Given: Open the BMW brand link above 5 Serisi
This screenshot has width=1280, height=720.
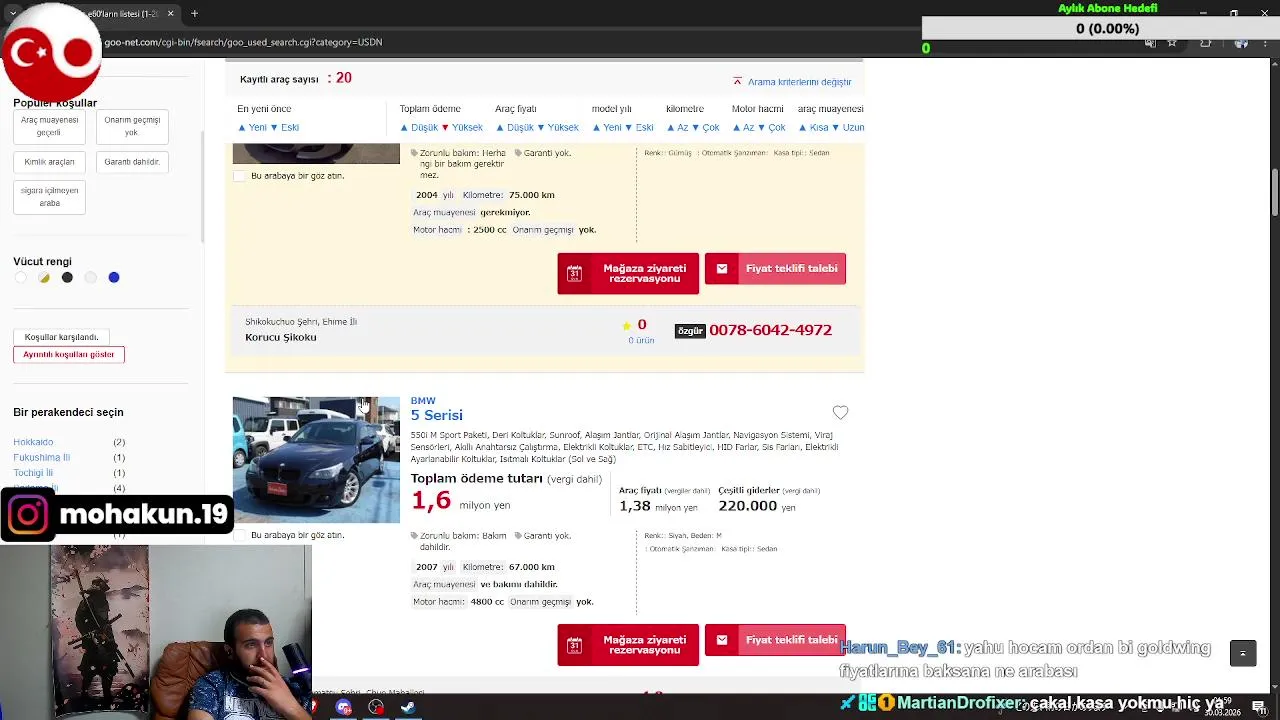Looking at the screenshot, I should coord(423,401).
